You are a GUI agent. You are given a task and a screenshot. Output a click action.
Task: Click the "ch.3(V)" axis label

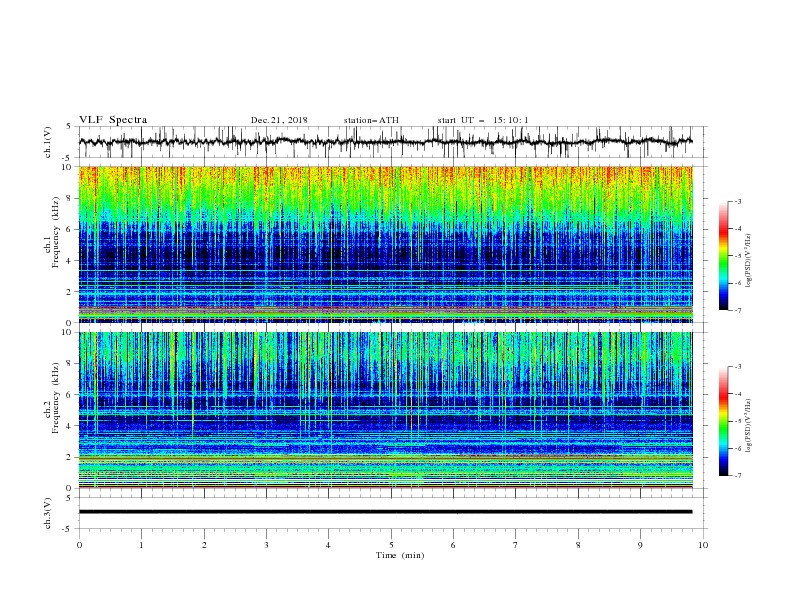(48, 513)
